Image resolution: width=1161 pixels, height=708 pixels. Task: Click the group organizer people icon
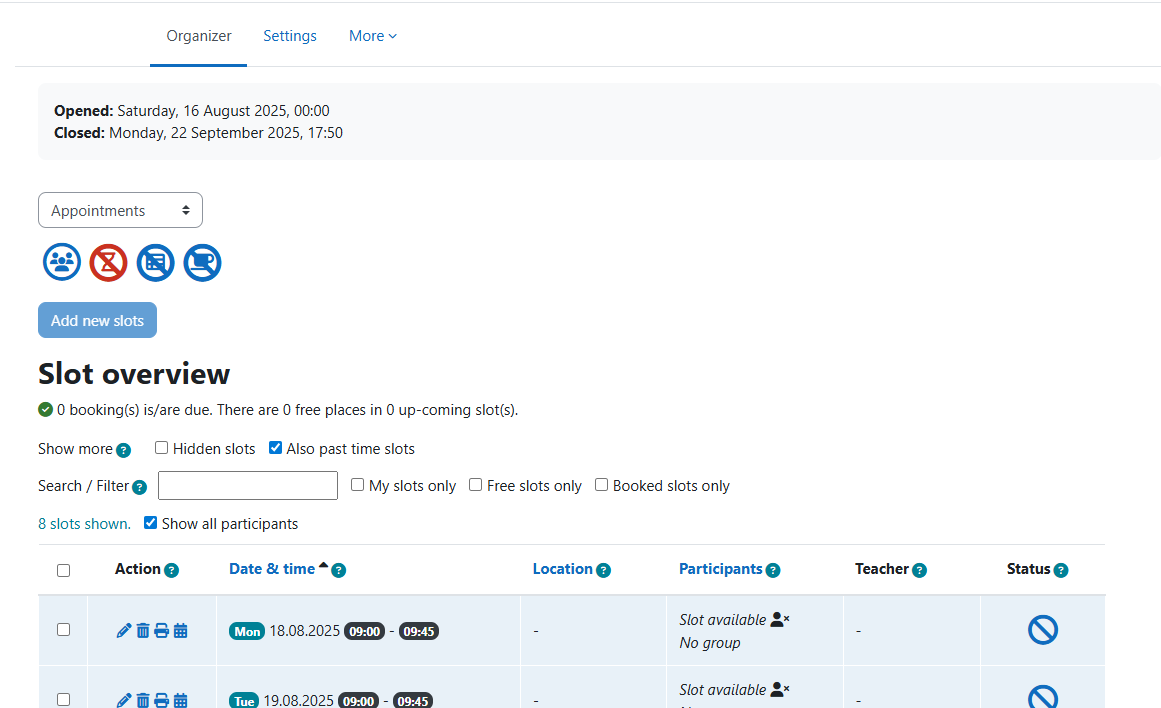[62, 263]
